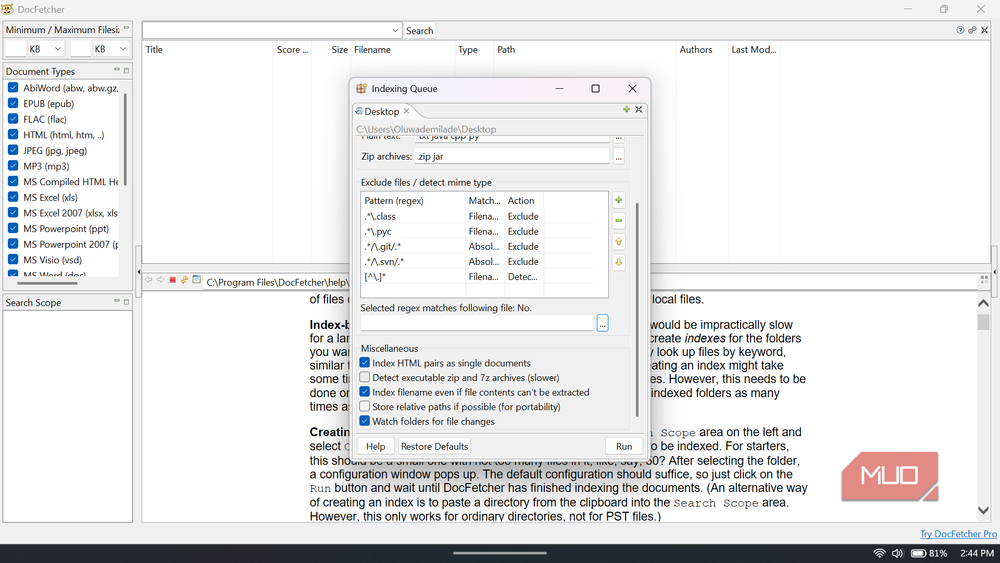Click the Zip archives text field
The width and height of the screenshot is (1000, 563).
(511, 156)
